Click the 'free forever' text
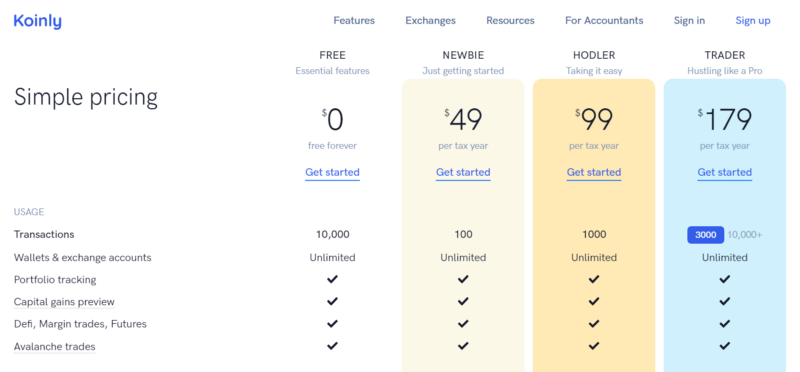This screenshot has width=800, height=372. tap(332, 146)
